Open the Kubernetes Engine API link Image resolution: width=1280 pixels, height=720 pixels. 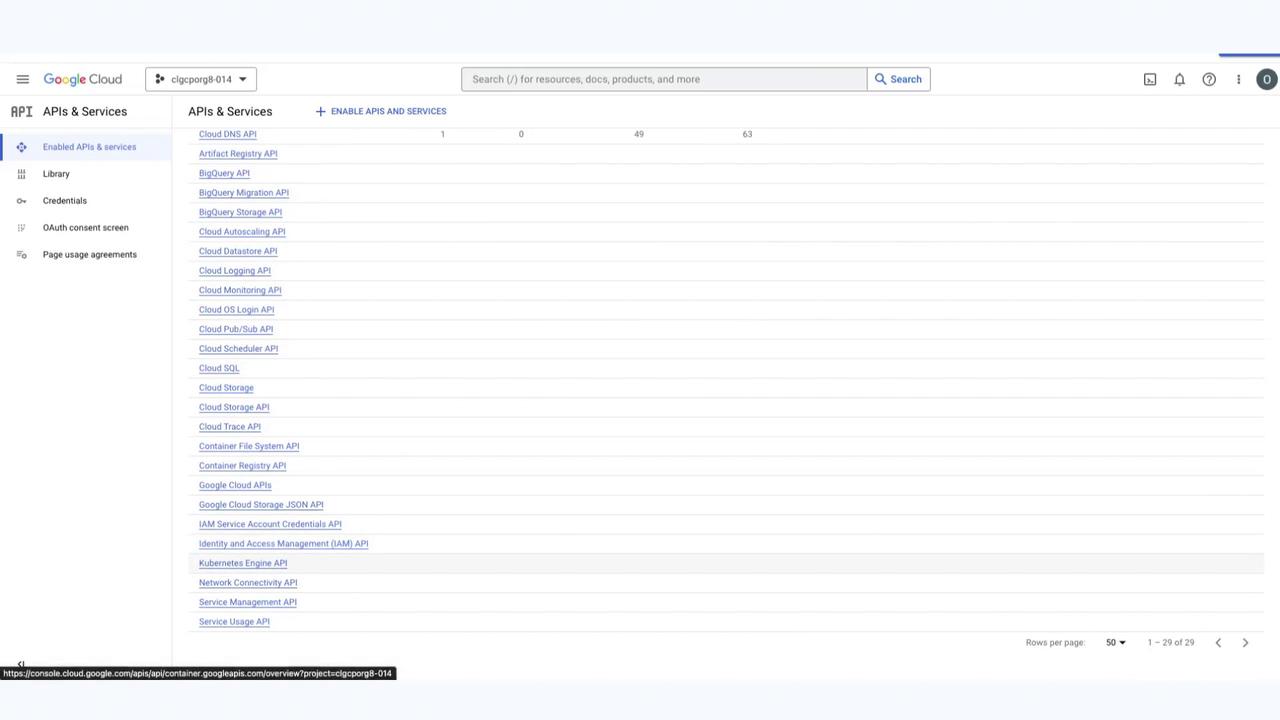(x=243, y=563)
